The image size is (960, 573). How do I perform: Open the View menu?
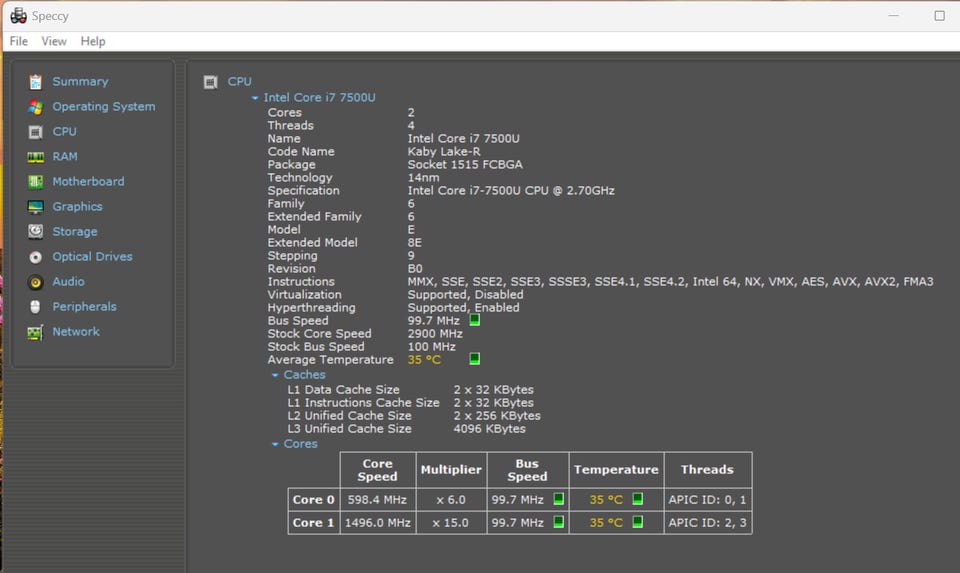pos(54,41)
